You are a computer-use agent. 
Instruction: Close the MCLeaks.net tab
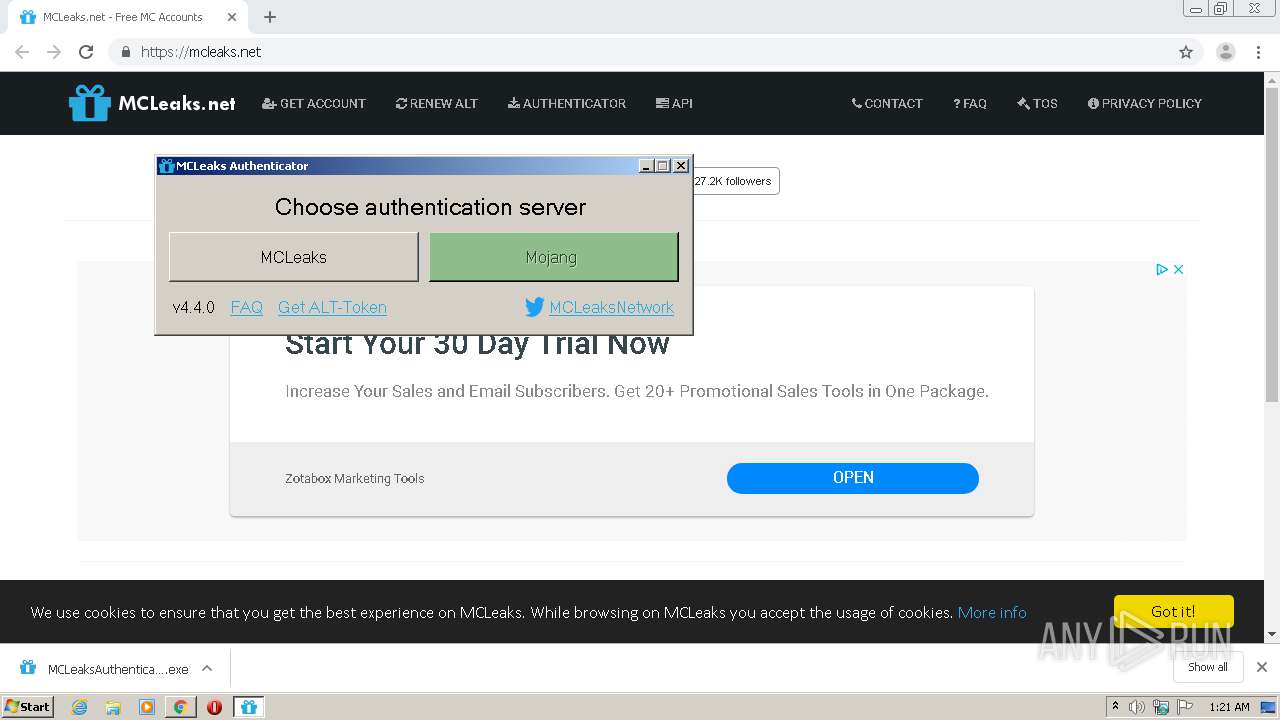232,17
